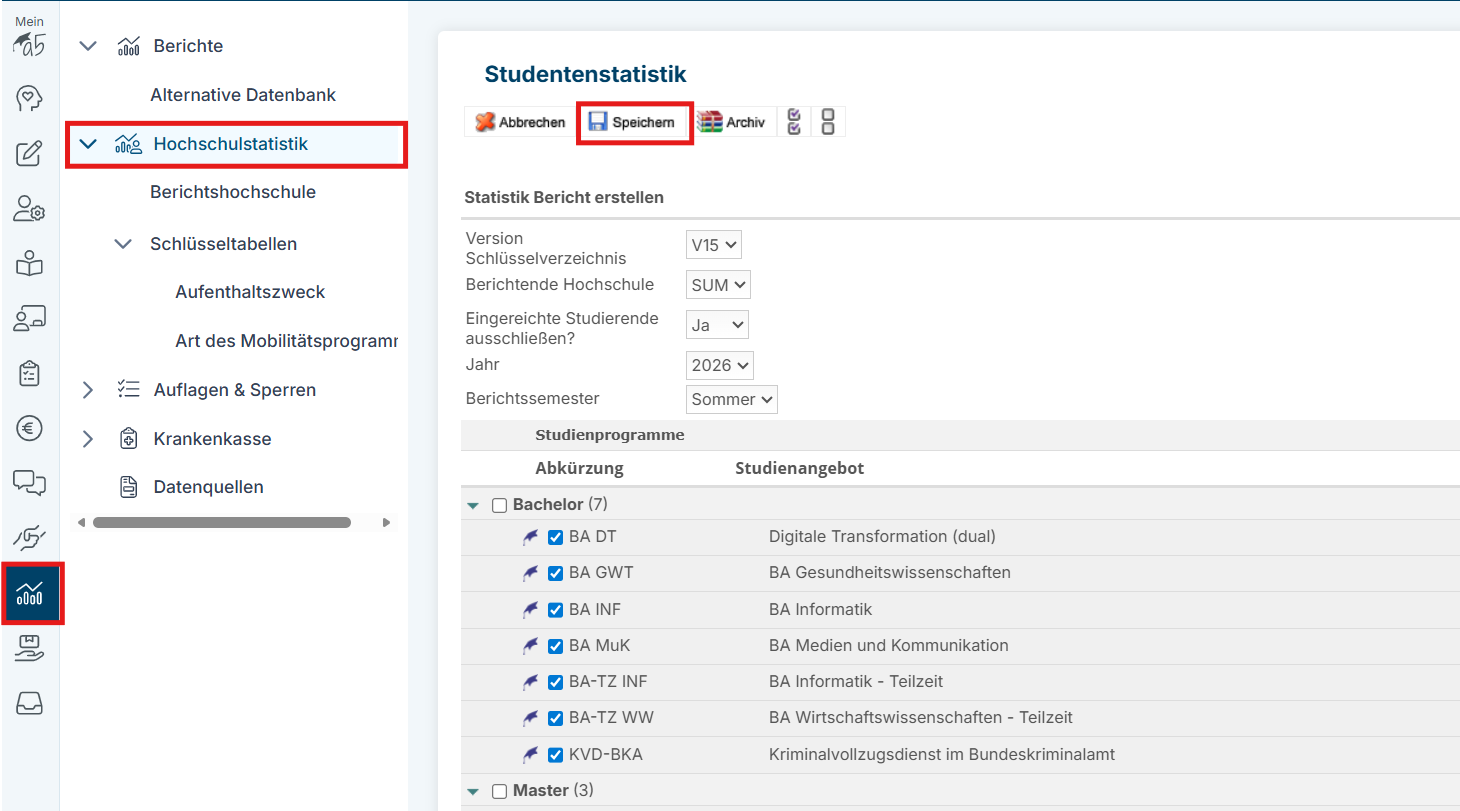Screen dimensions: 1460x811
Task: Click the head-with-heart sidebar icon
Action: (x=29, y=98)
